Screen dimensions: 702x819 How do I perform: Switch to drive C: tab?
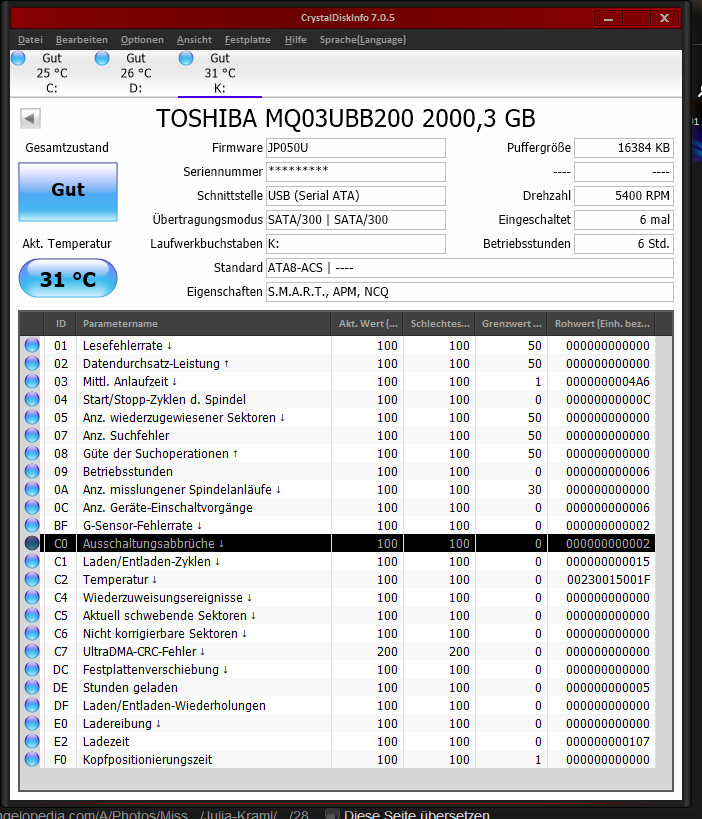pyautogui.click(x=52, y=73)
